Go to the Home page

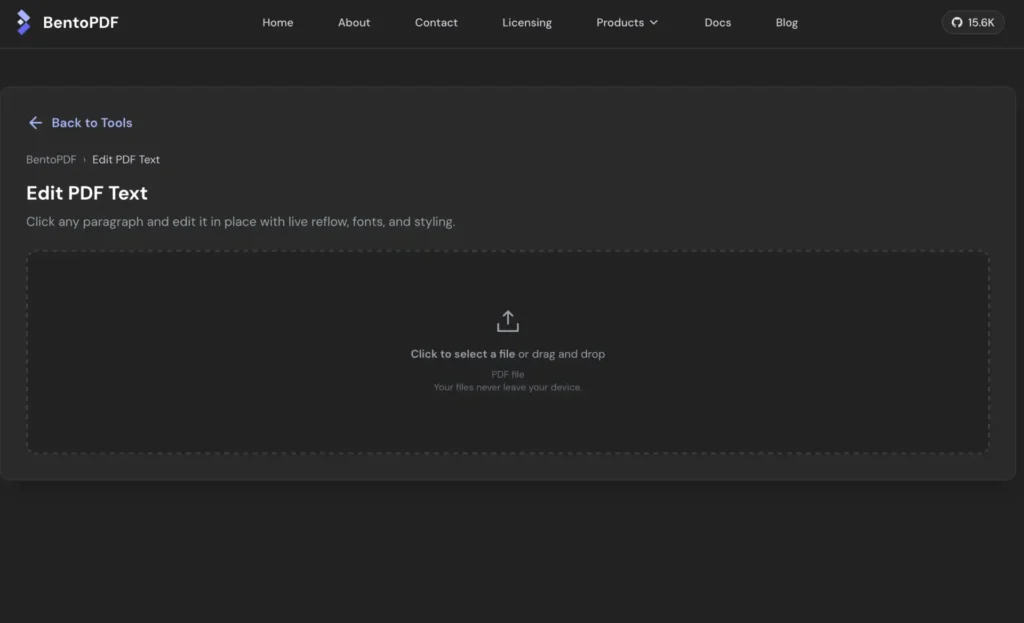(x=278, y=22)
